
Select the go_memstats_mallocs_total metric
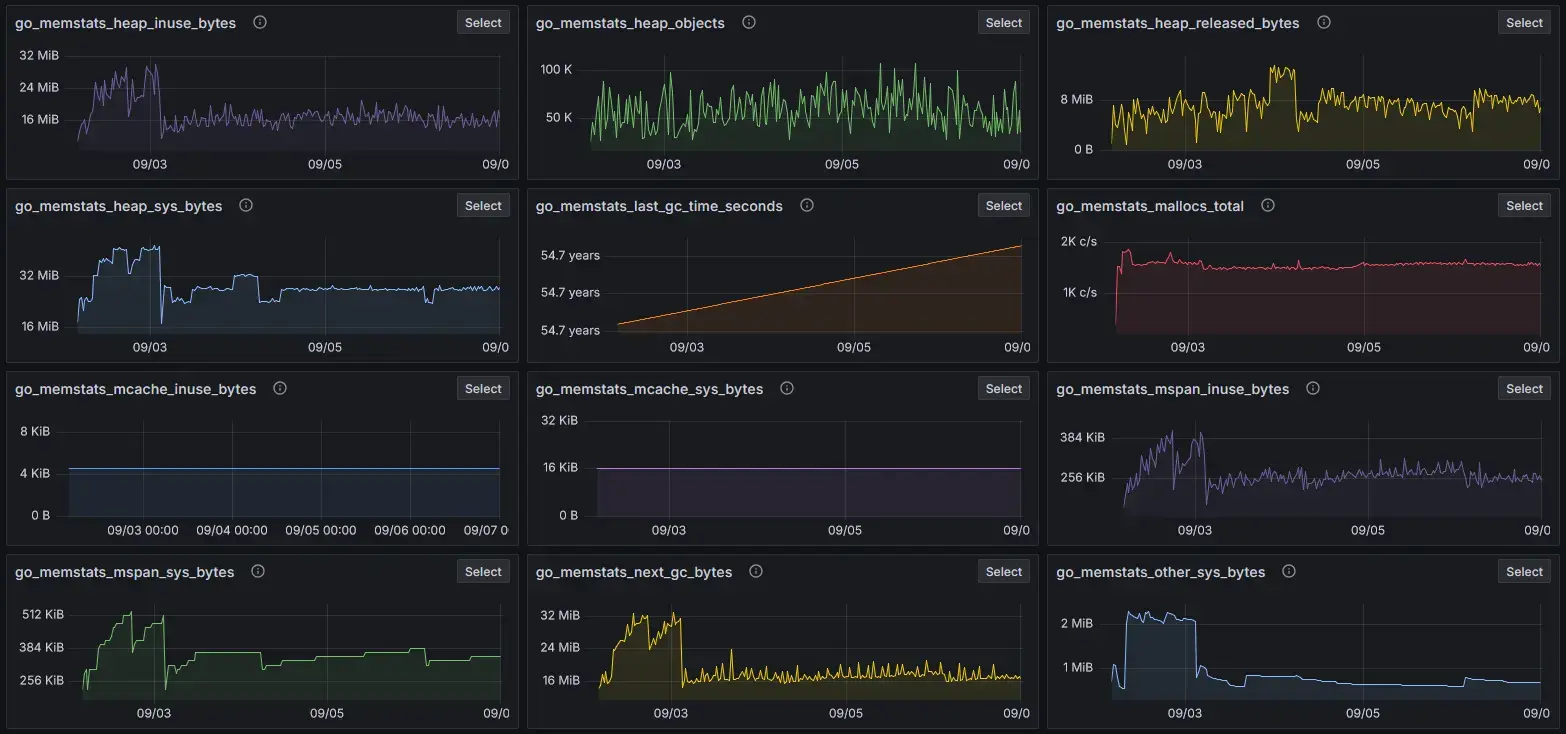[1524, 206]
